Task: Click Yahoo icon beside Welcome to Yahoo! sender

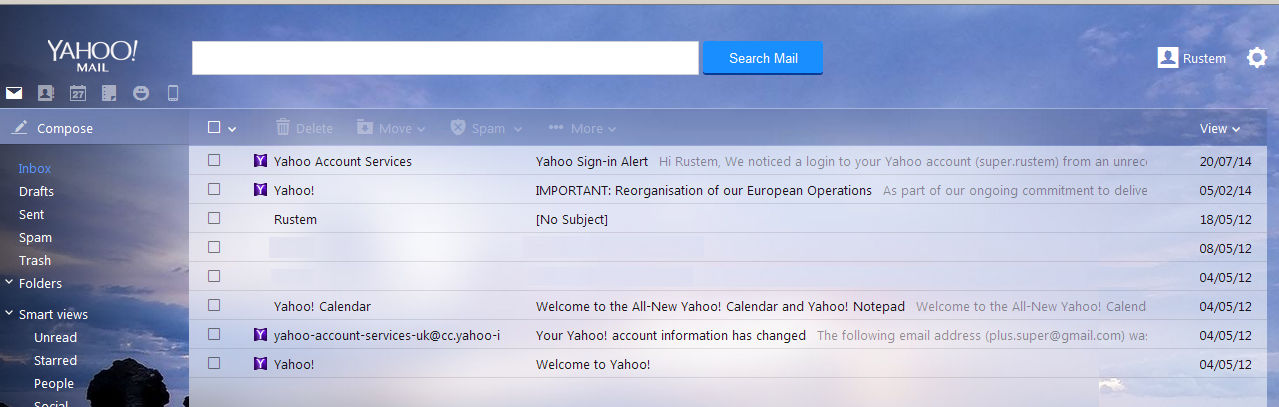Action: 260,364
